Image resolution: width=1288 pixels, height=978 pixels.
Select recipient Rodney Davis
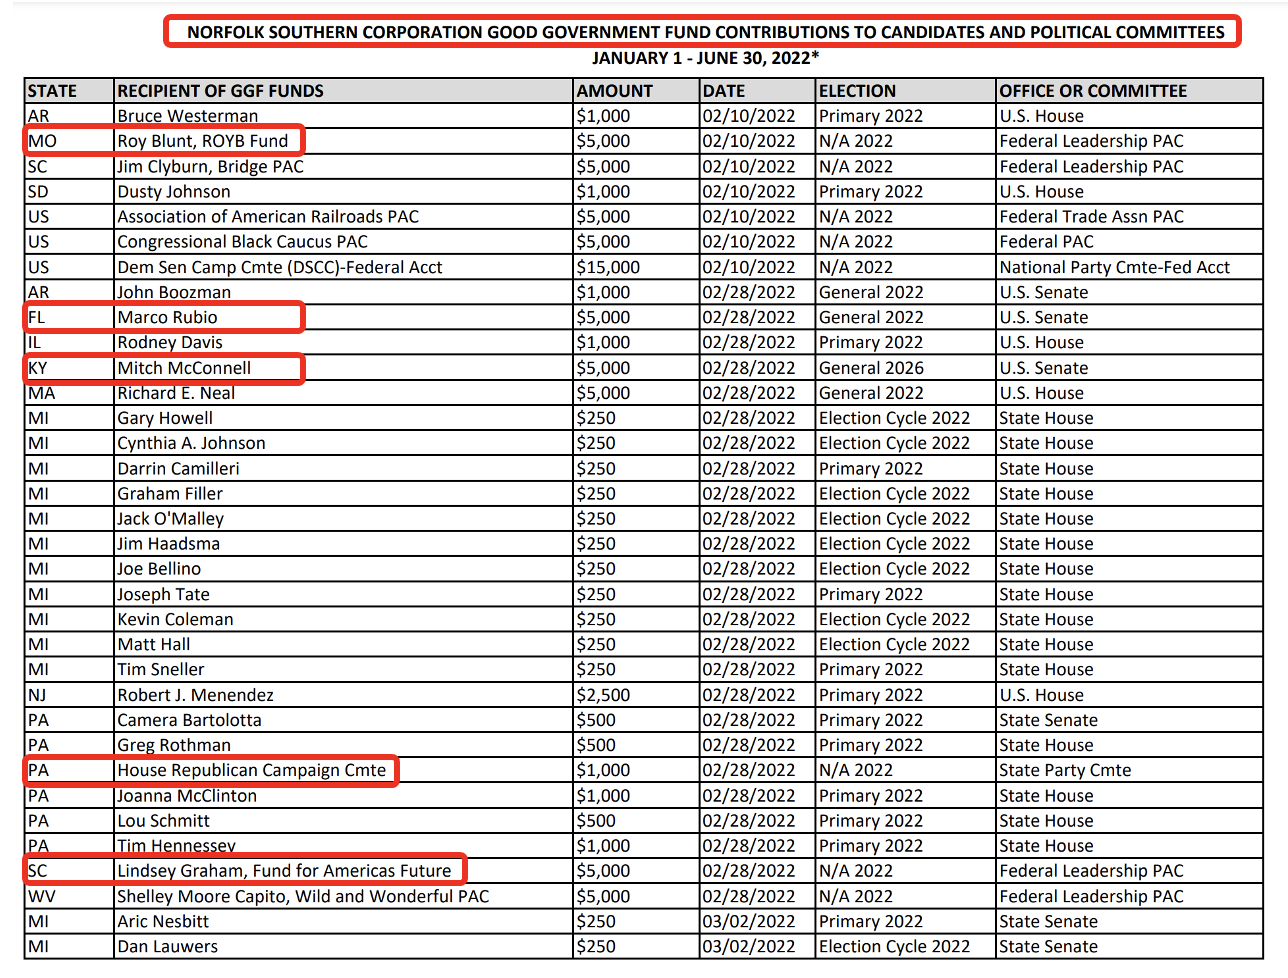coord(170,342)
